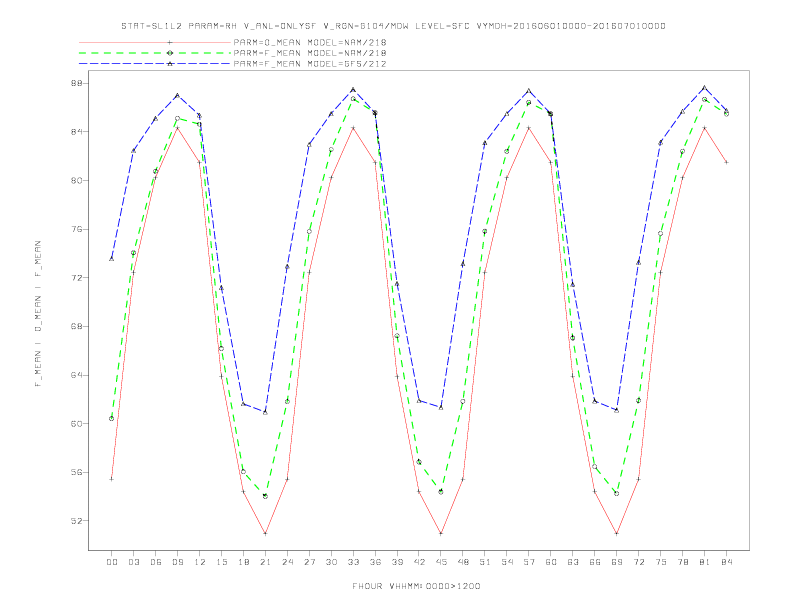Click x-axis tick label 03
This screenshot has width=792, height=612.
click(133, 562)
